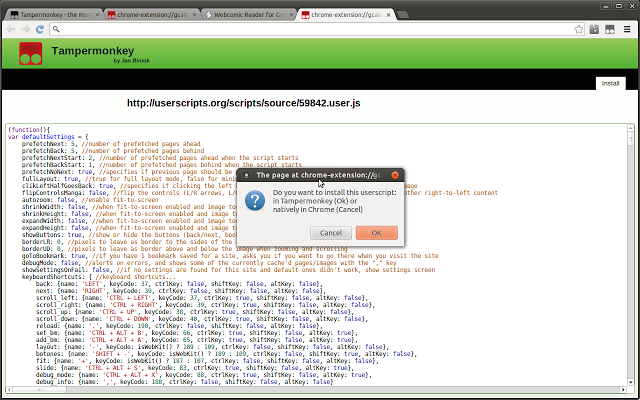
Task: Click the 'showSettingsOnFail: false' code line
Action: pyautogui.click(x=228, y=269)
